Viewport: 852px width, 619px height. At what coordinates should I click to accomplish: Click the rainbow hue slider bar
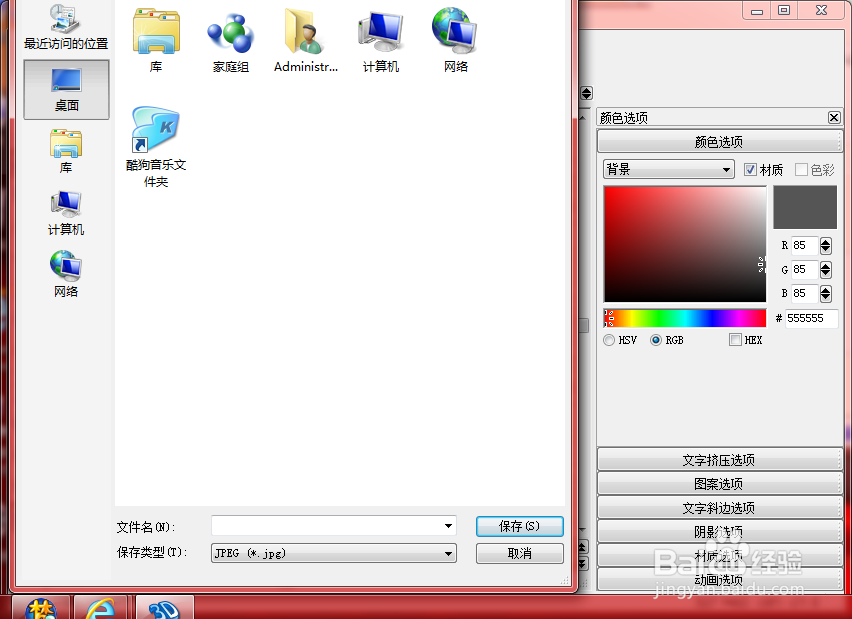tap(685, 318)
